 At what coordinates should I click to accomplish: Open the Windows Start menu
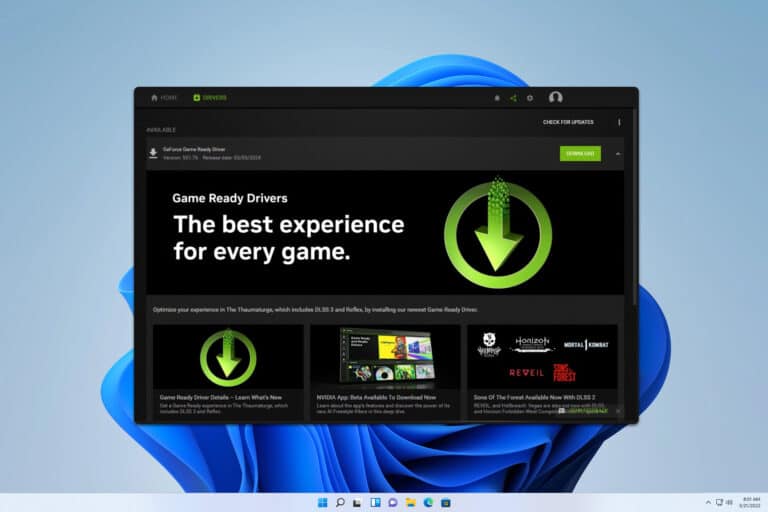[x=323, y=503]
